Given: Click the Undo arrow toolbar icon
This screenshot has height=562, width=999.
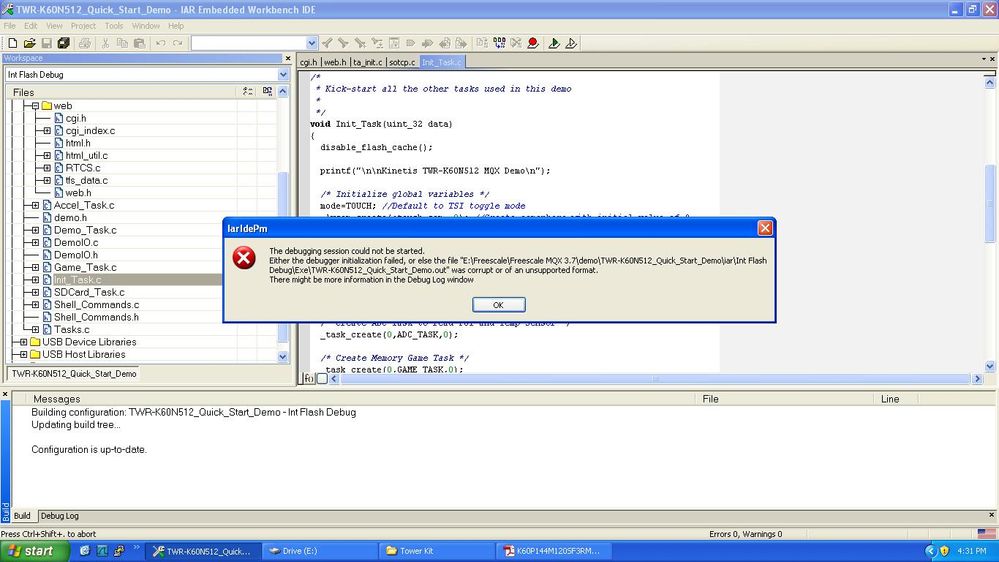Looking at the screenshot, I should (161, 43).
